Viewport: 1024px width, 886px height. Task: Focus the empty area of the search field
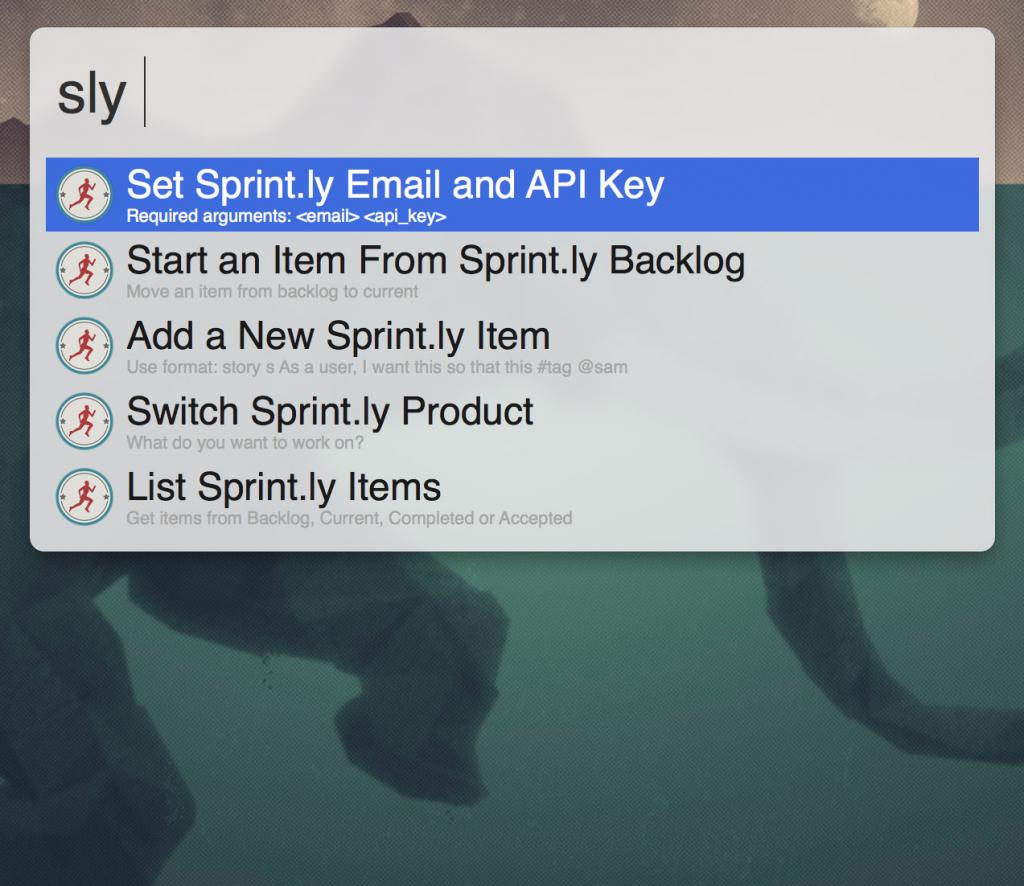tap(560, 93)
